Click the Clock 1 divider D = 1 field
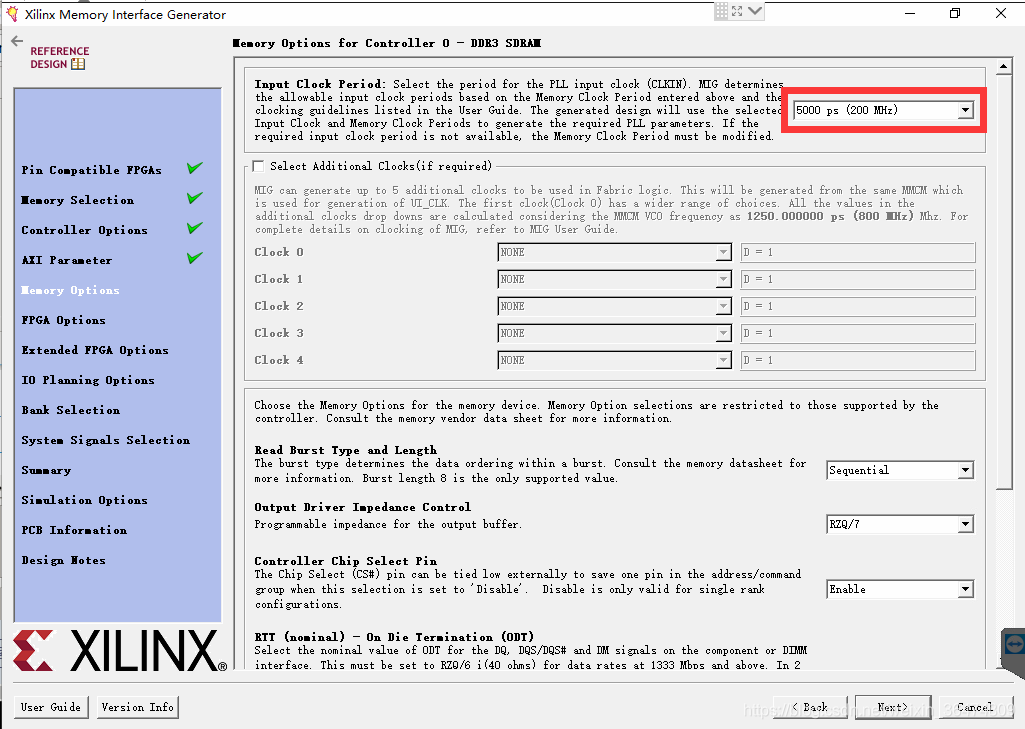Screen dimensions: 1025x729 pyautogui.click(x=858, y=279)
